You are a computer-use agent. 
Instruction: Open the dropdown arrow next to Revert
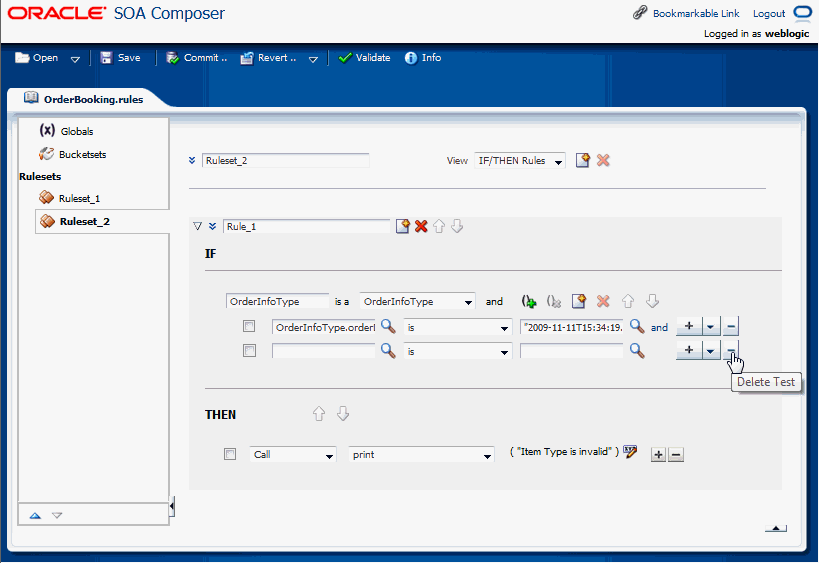[313, 59]
